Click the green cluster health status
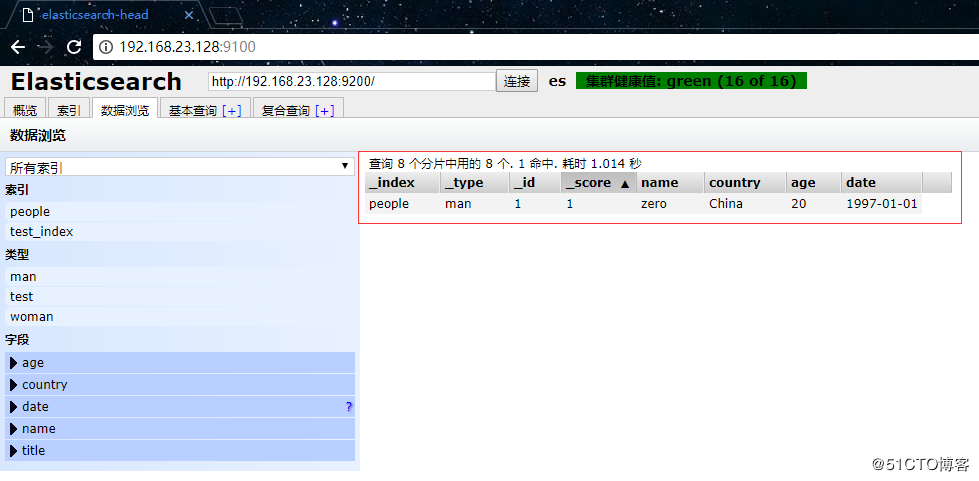This screenshot has height=481, width=979. click(x=691, y=81)
